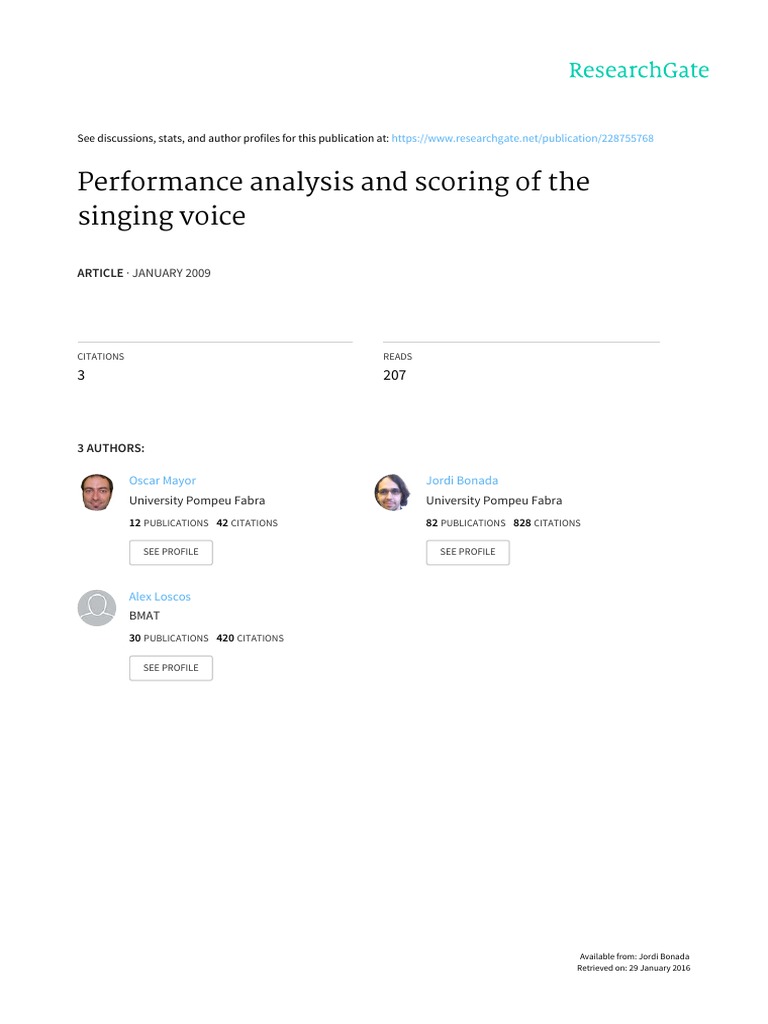Click Jordi Bonada's profile photo
The width and height of the screenshot is (768, 1024).
pos(391,492)
